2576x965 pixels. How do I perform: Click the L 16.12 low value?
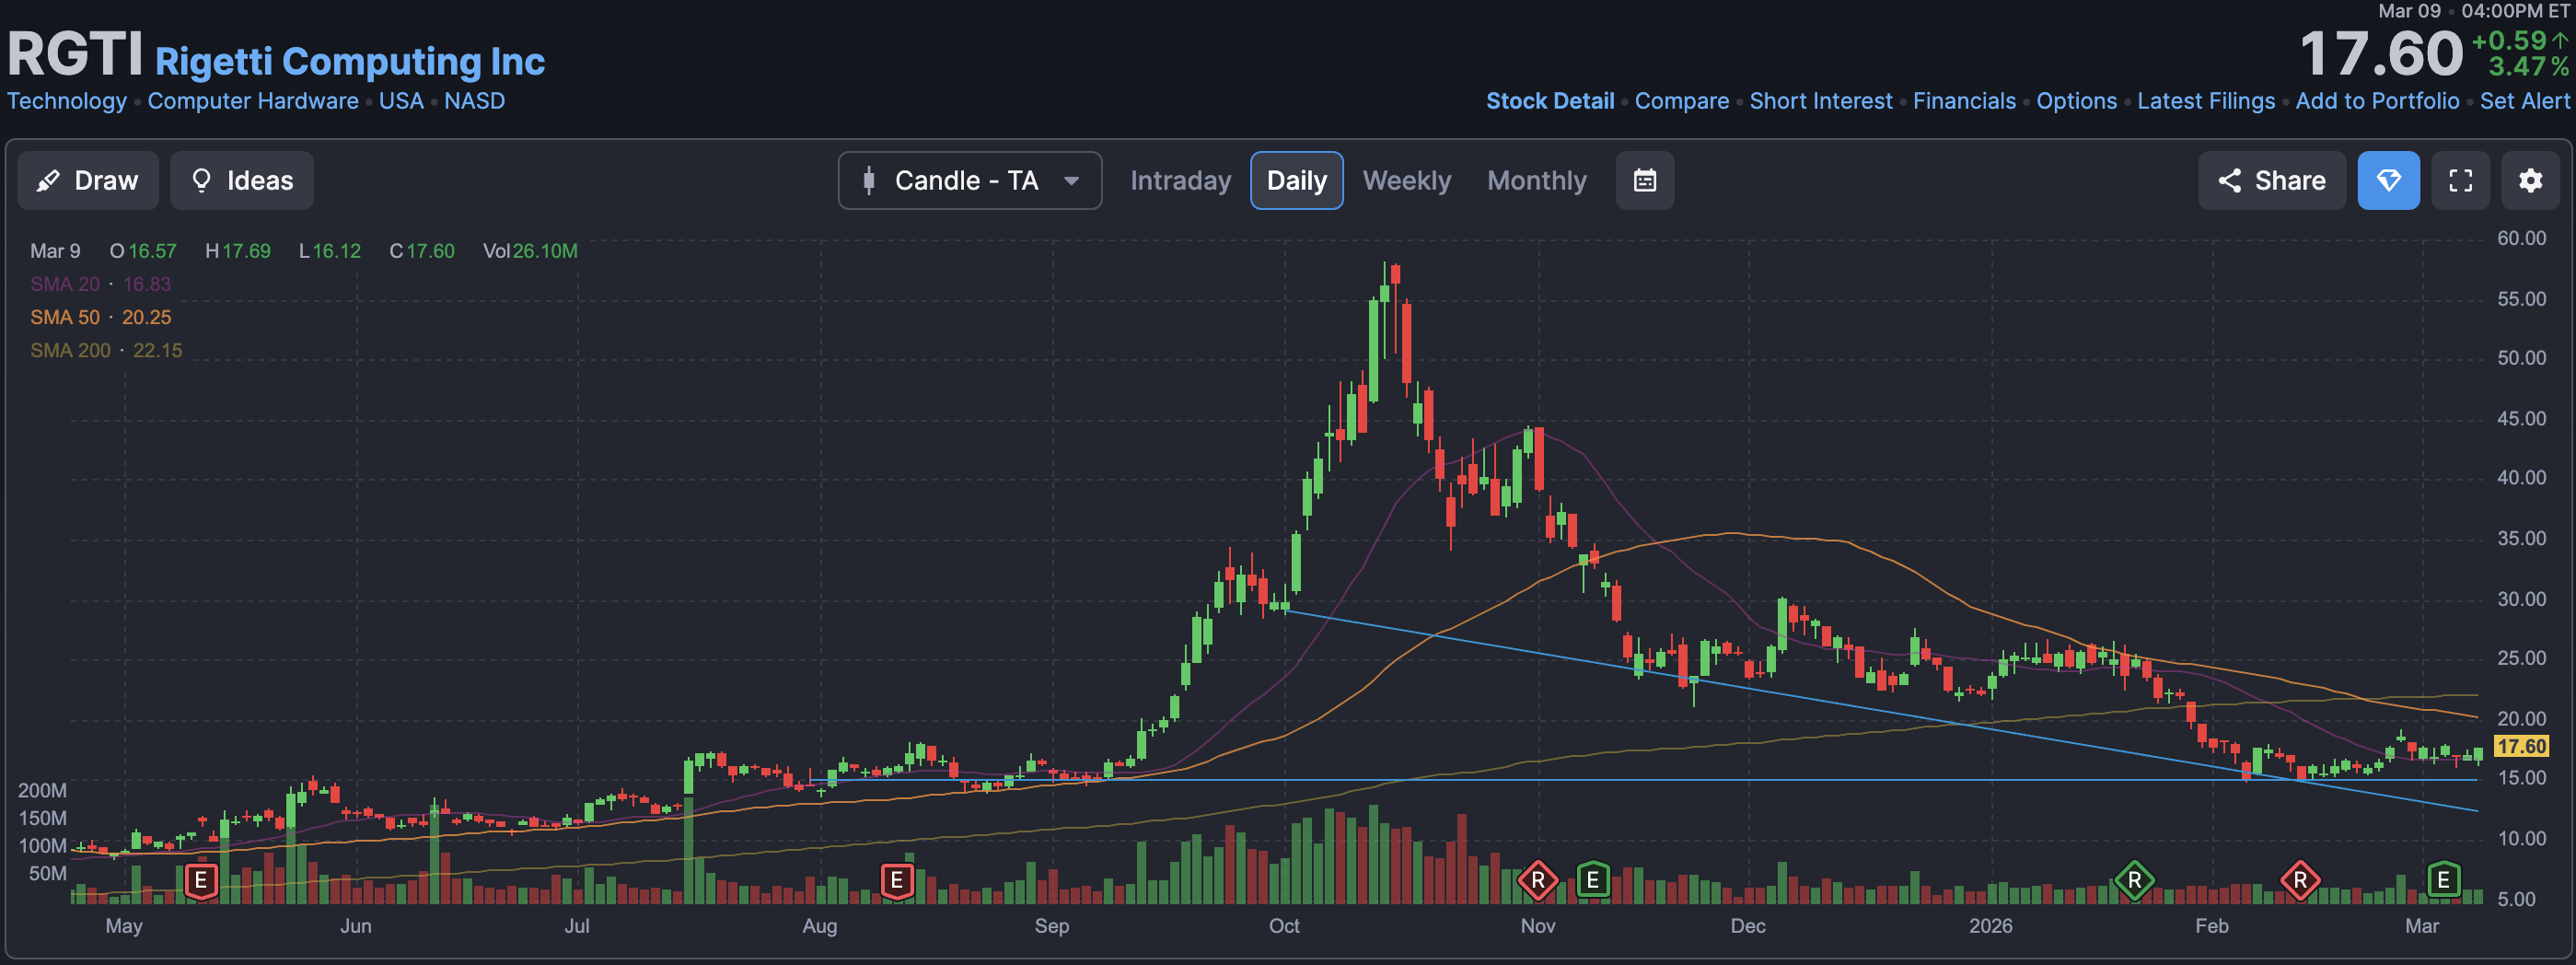(330, 251)
